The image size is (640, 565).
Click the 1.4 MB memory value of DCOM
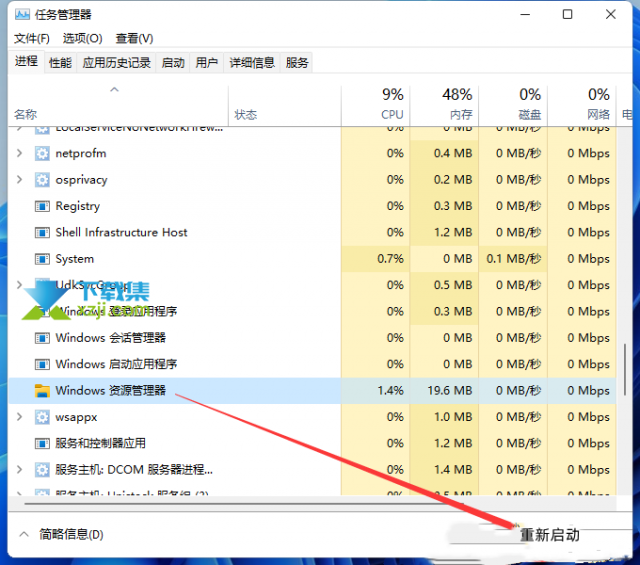[x=453, y=469]
